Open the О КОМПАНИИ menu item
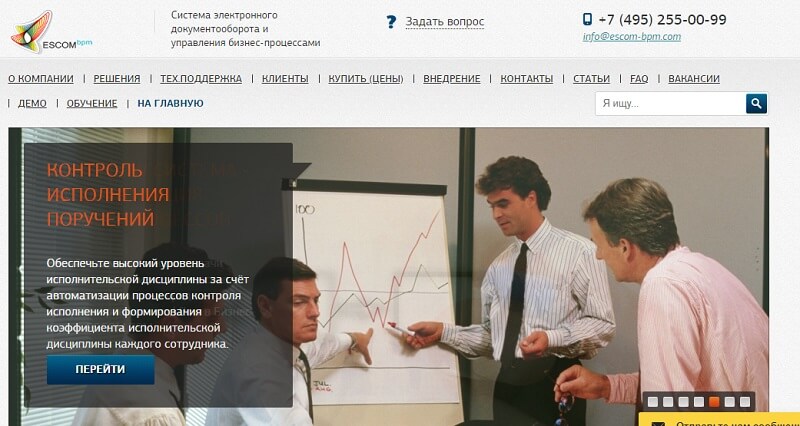This screenshot has height=426, width=800. point(41,79)
